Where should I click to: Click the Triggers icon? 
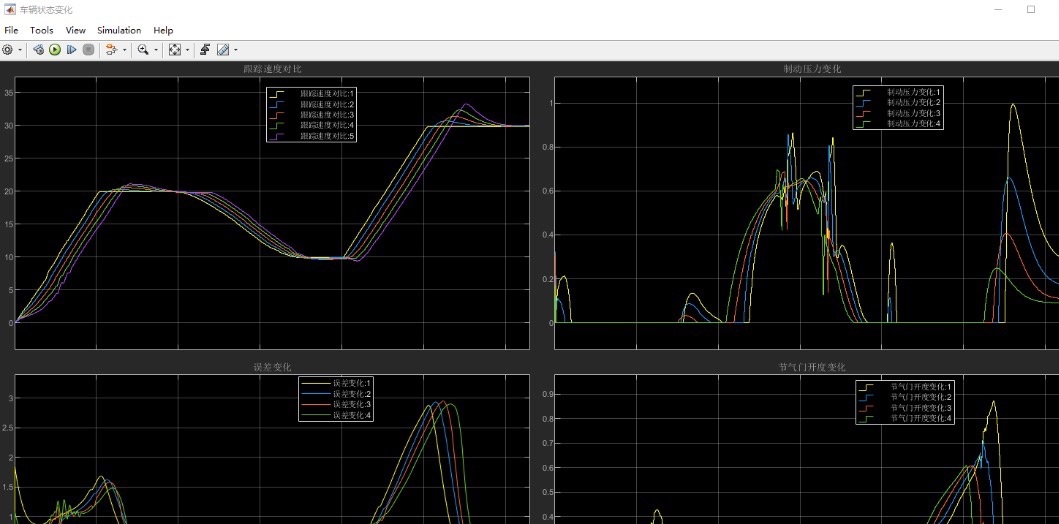pos(205,50)
